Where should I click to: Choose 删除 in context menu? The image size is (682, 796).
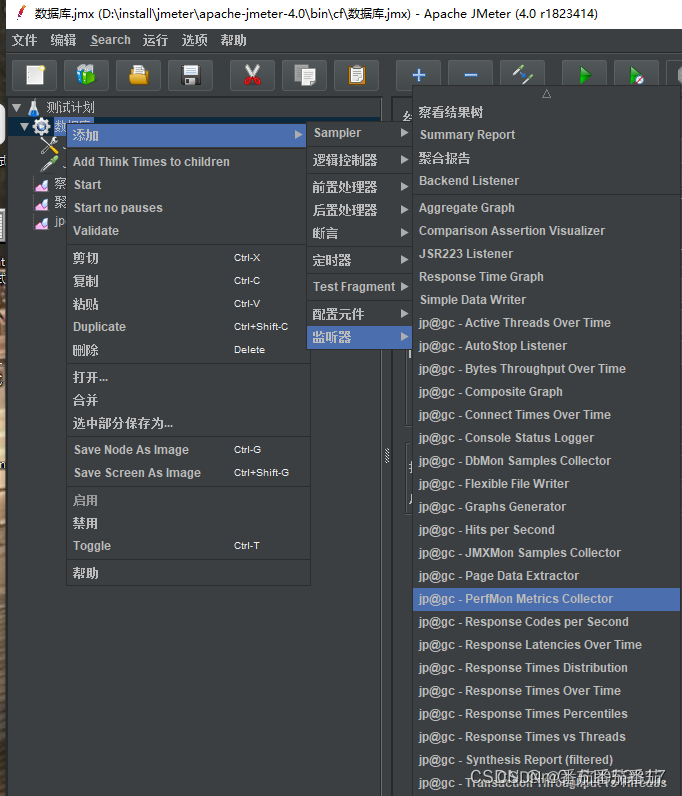188,350
